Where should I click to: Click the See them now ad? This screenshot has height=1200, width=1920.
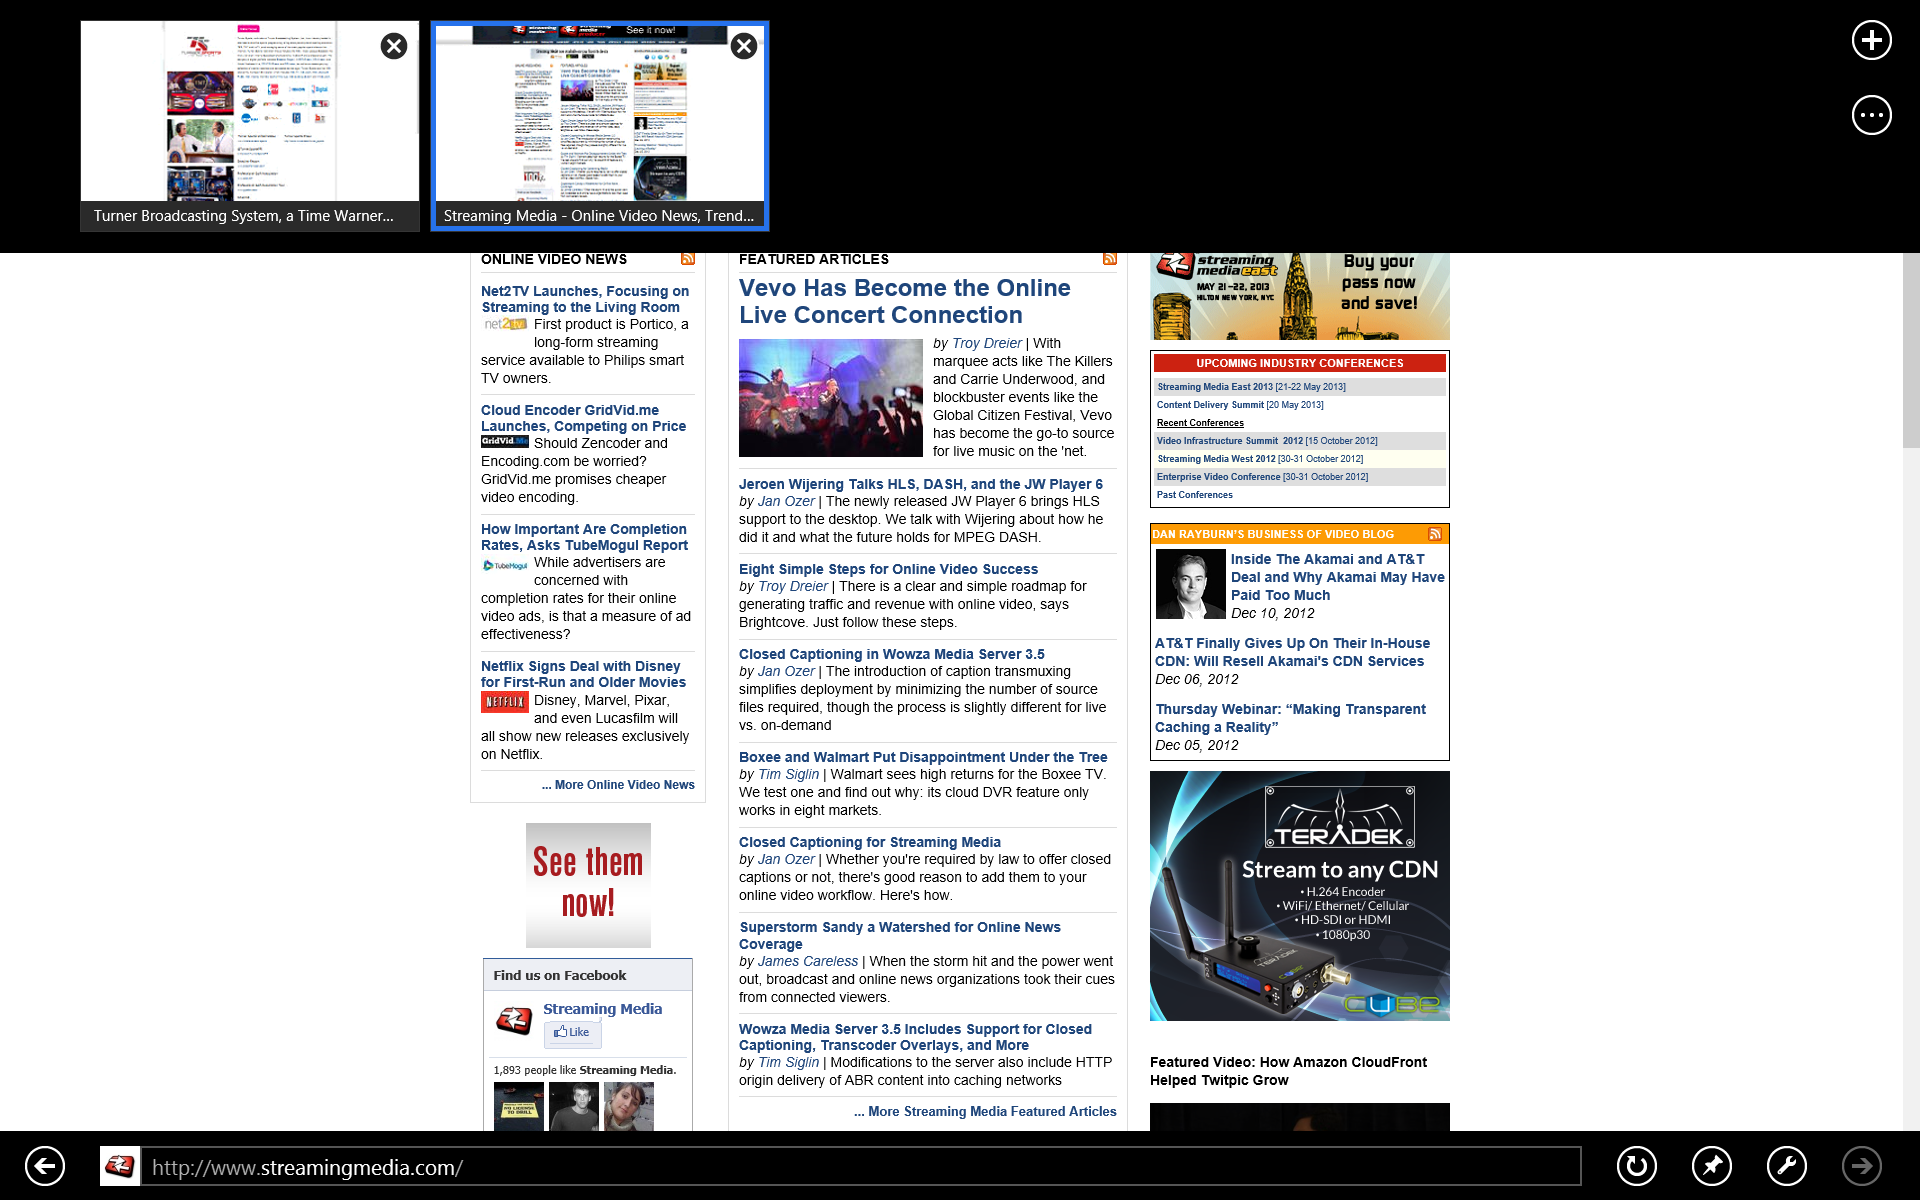click(588, 885)
